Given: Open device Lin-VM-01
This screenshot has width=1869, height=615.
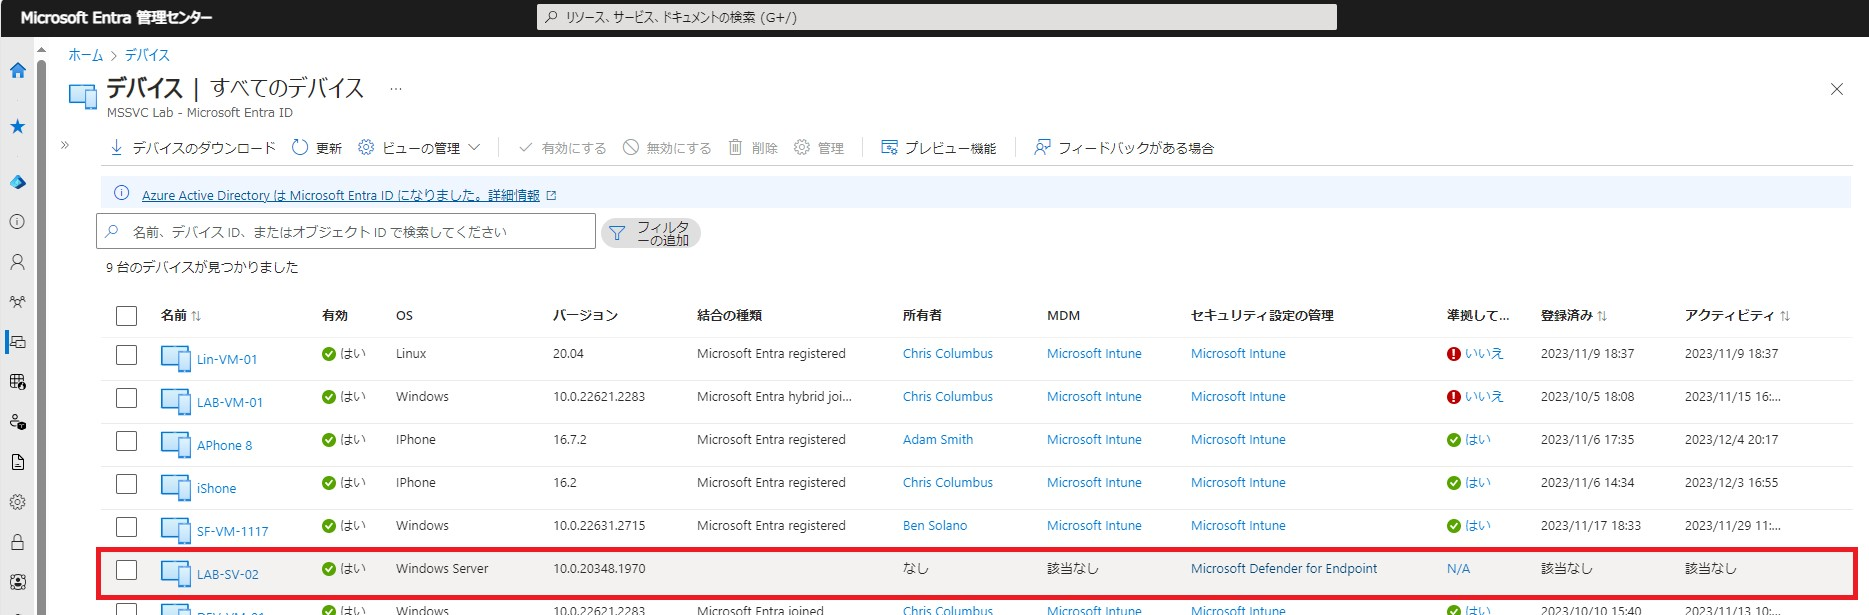Looking at the screenshot, I should pos(227,359).
